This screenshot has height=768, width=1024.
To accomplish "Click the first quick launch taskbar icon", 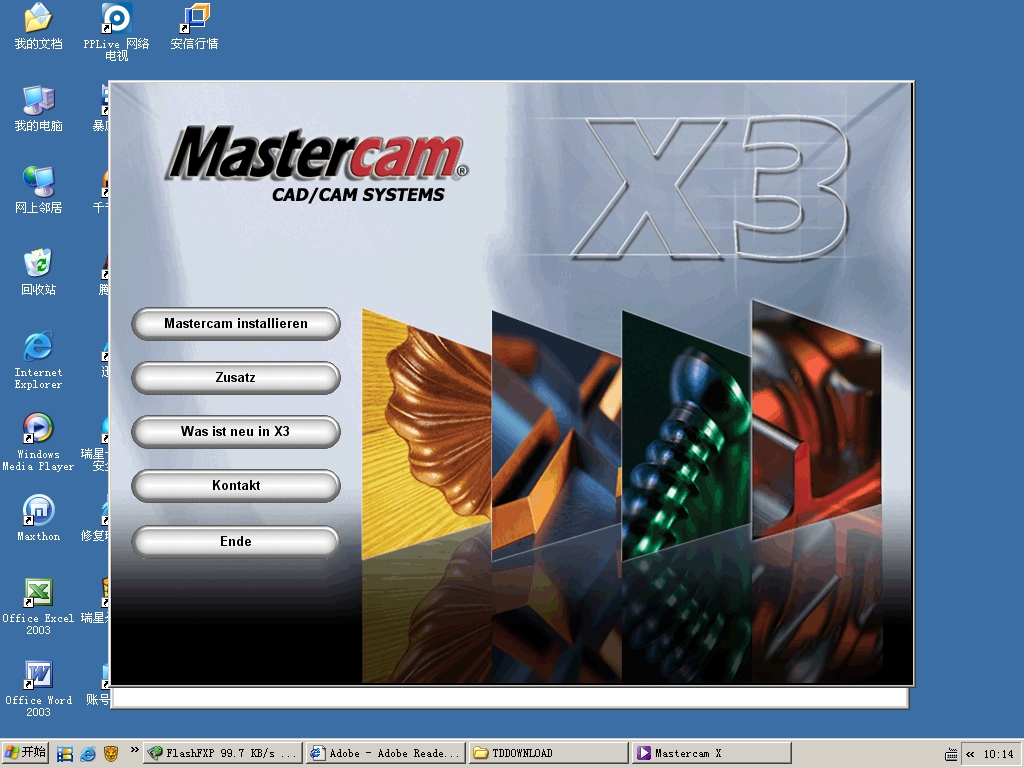I will tap(65, 754).
